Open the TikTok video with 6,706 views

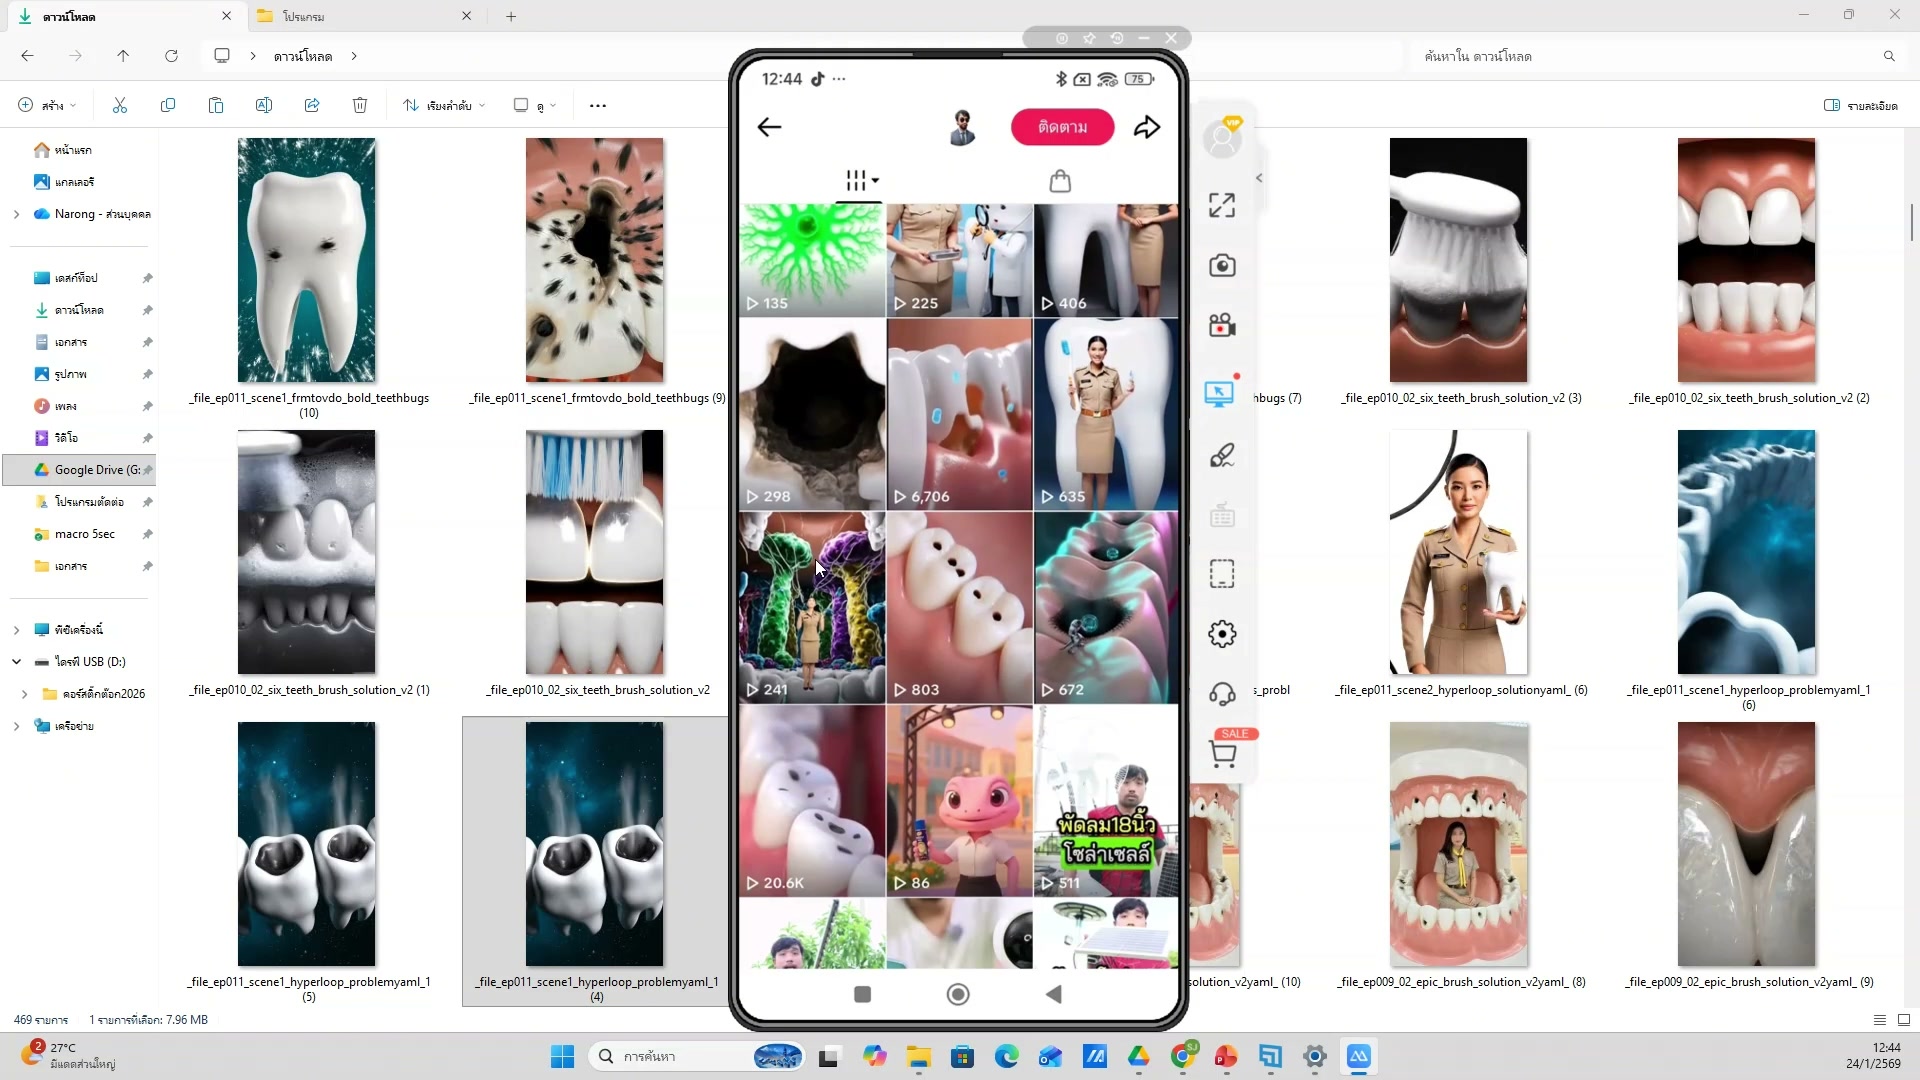point(959,414)
